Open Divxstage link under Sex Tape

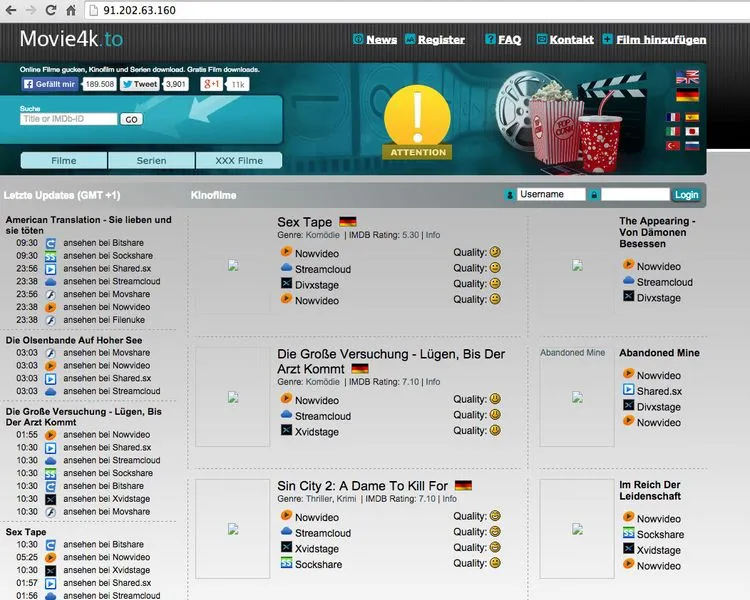coord(317,285)
